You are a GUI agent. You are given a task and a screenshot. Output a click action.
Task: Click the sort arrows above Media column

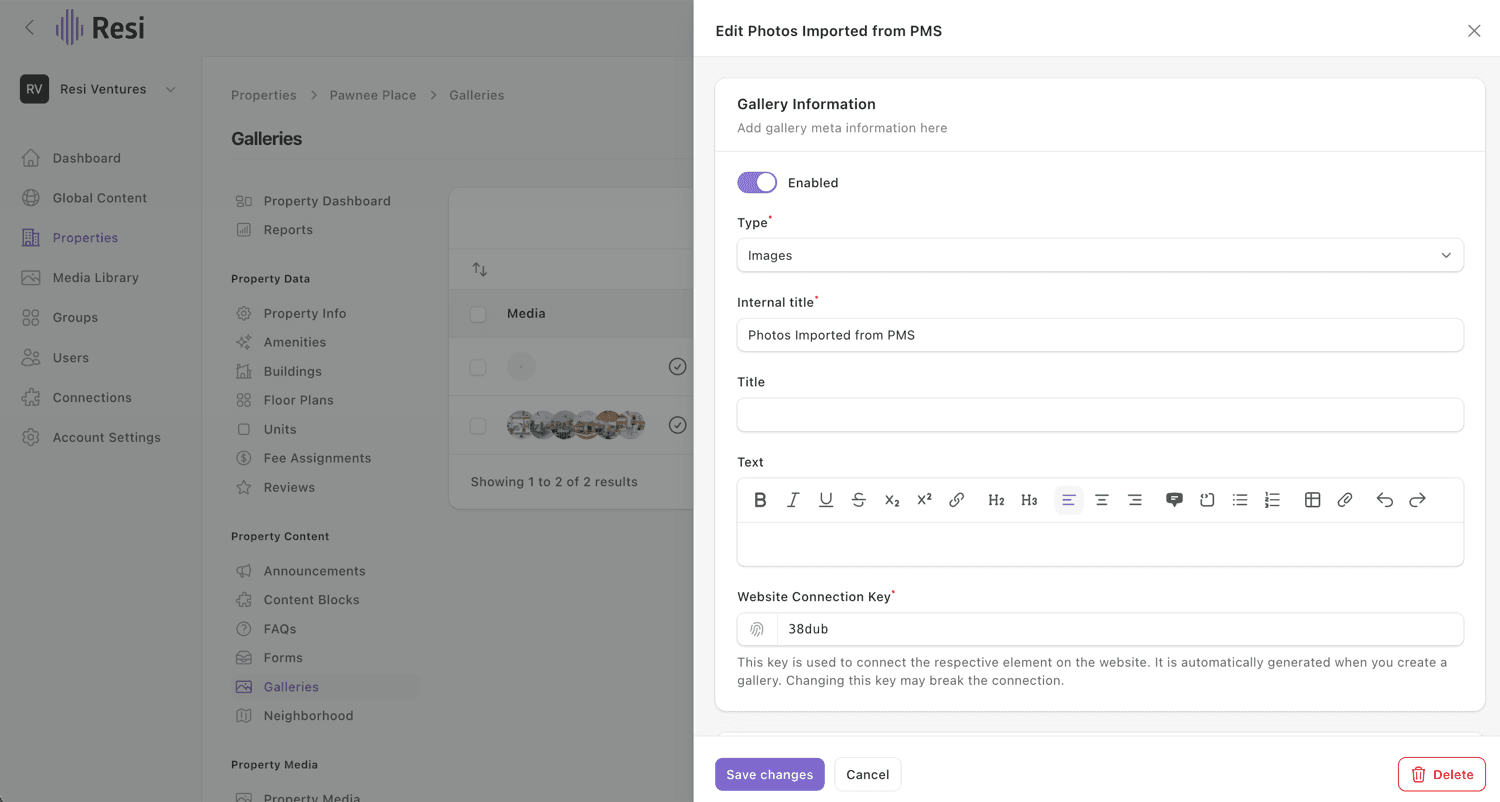[x=480, y=270]
